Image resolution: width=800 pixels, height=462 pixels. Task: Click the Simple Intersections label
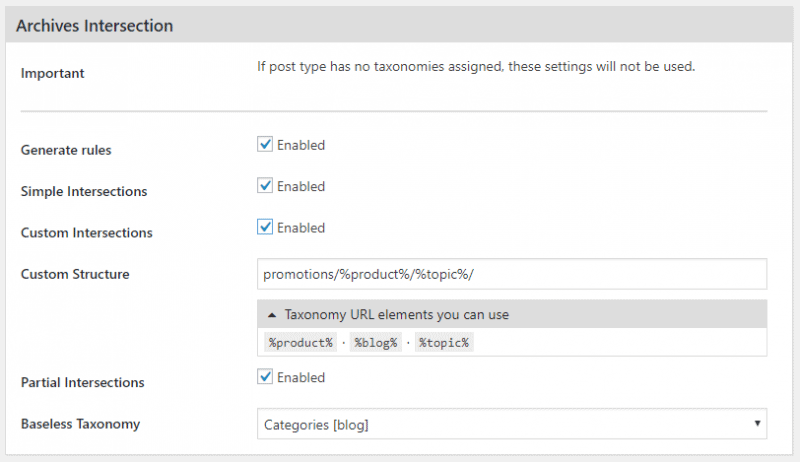tap(84, 191)
